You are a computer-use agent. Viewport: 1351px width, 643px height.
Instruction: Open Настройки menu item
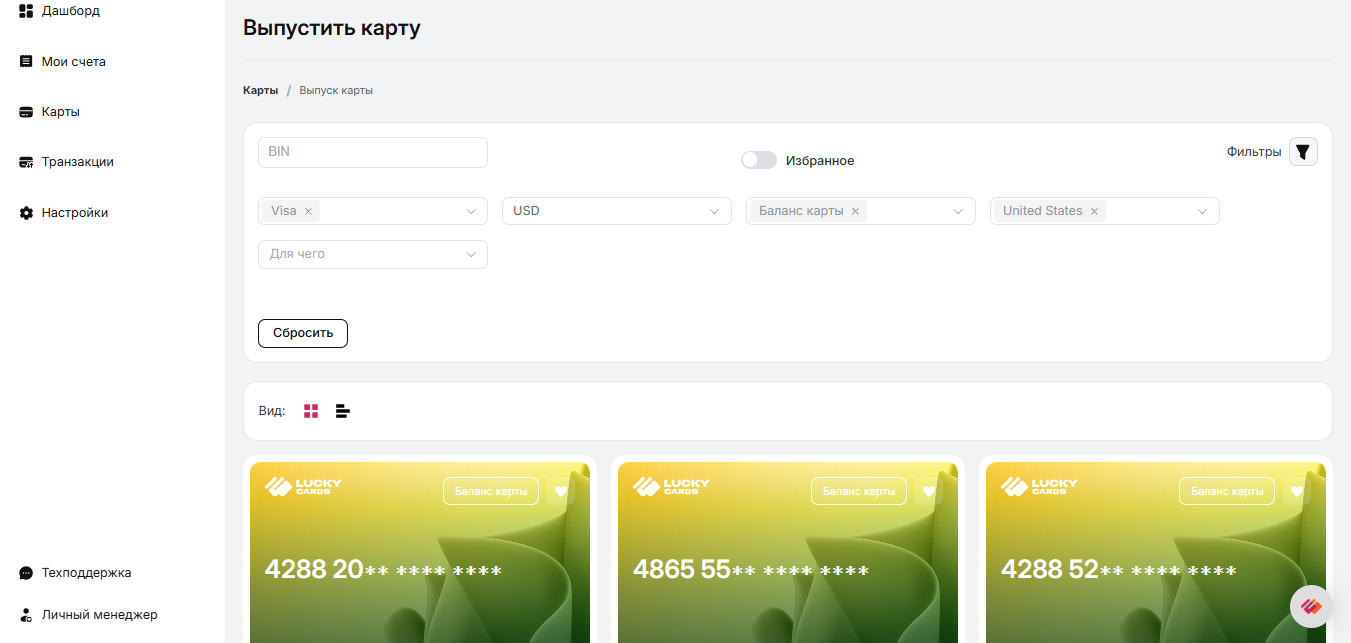pos(74,213)
